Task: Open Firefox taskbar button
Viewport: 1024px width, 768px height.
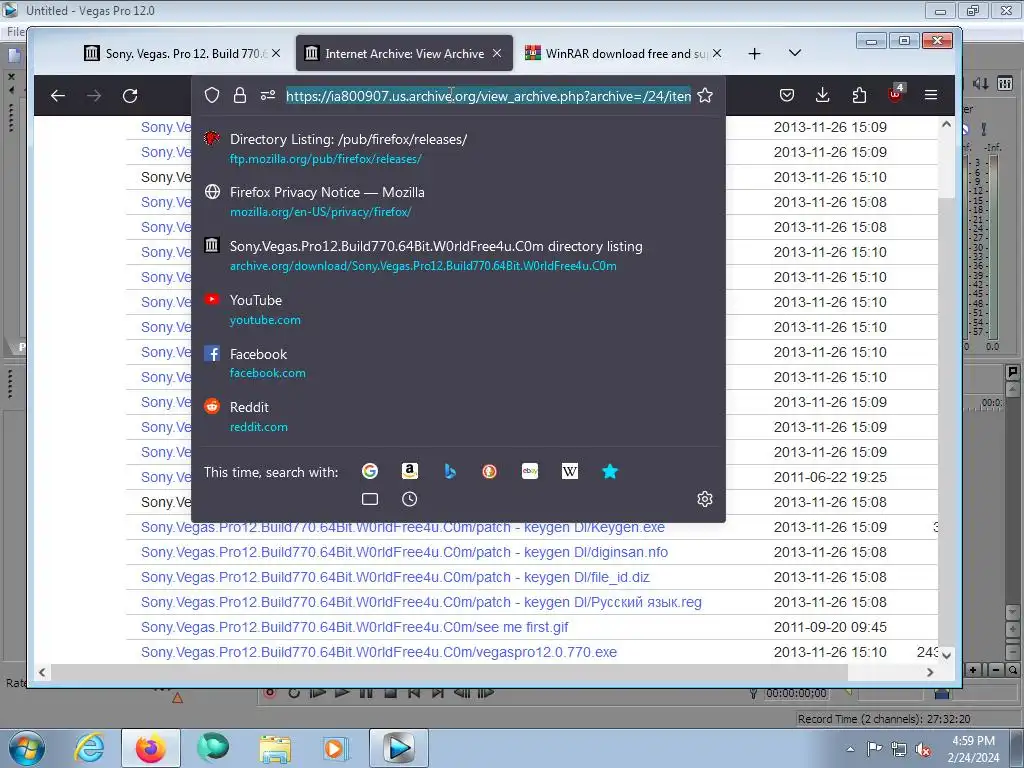Action: click(x=150, y=748)
